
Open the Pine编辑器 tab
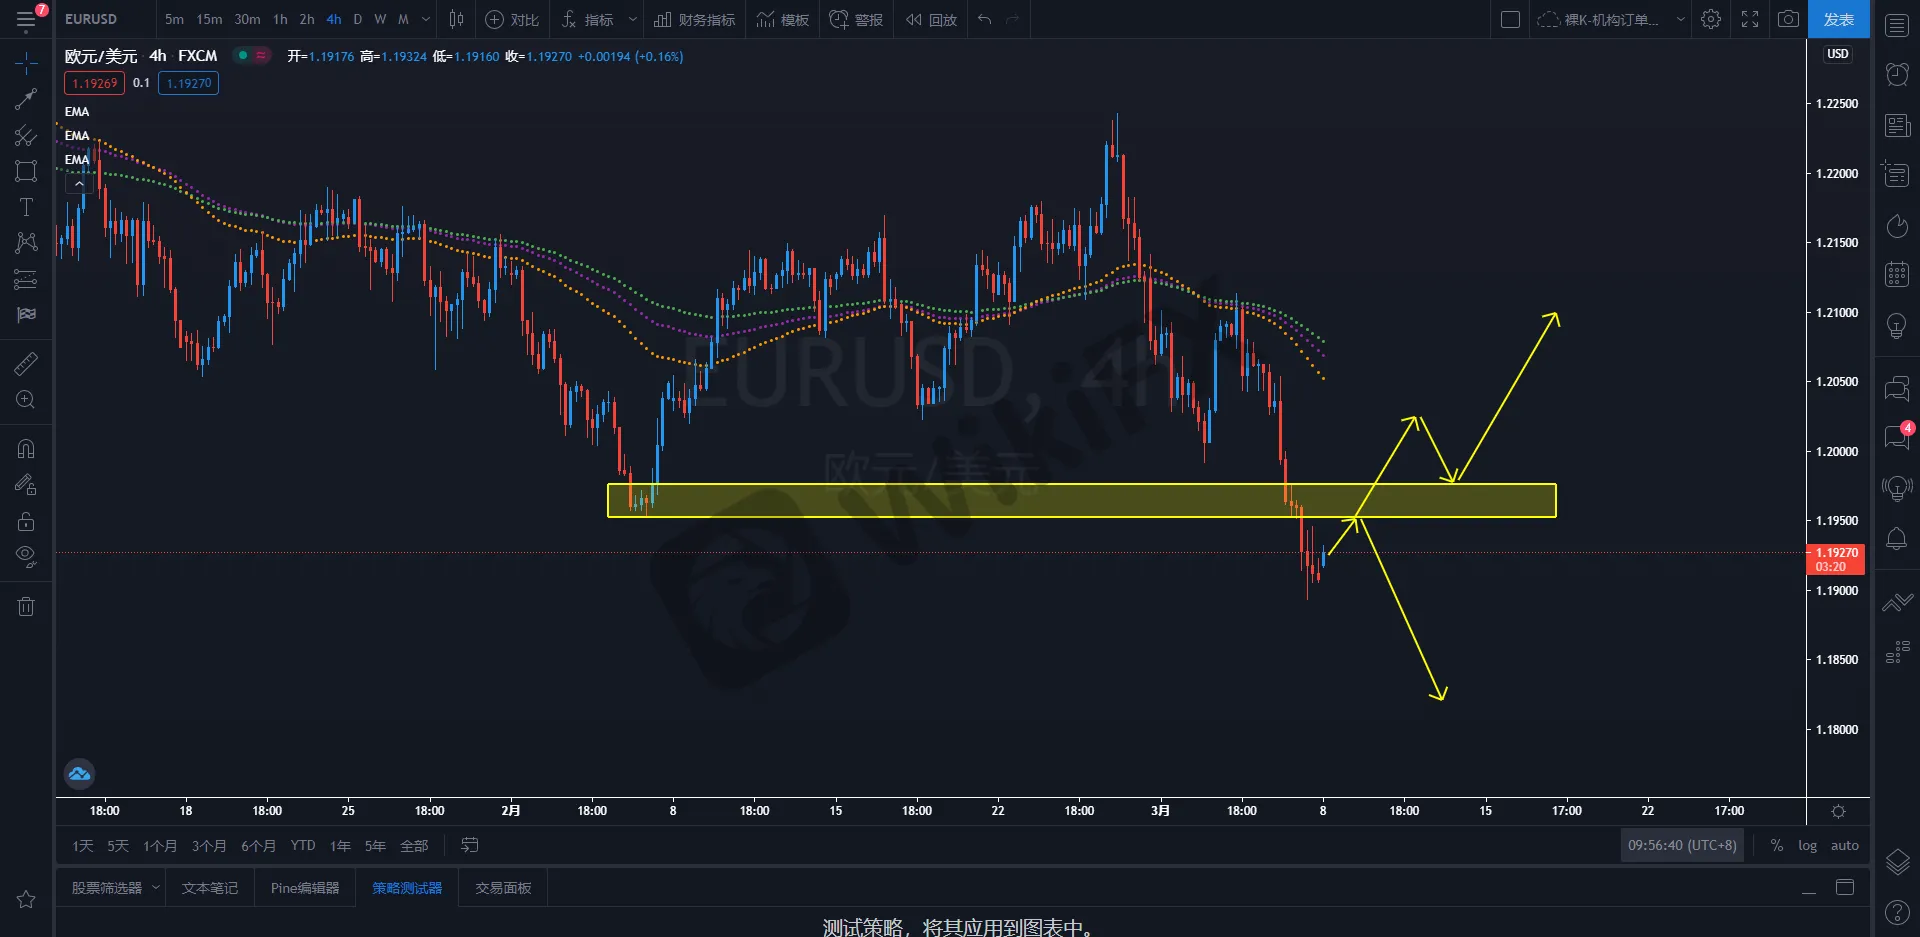coord(305,888)
